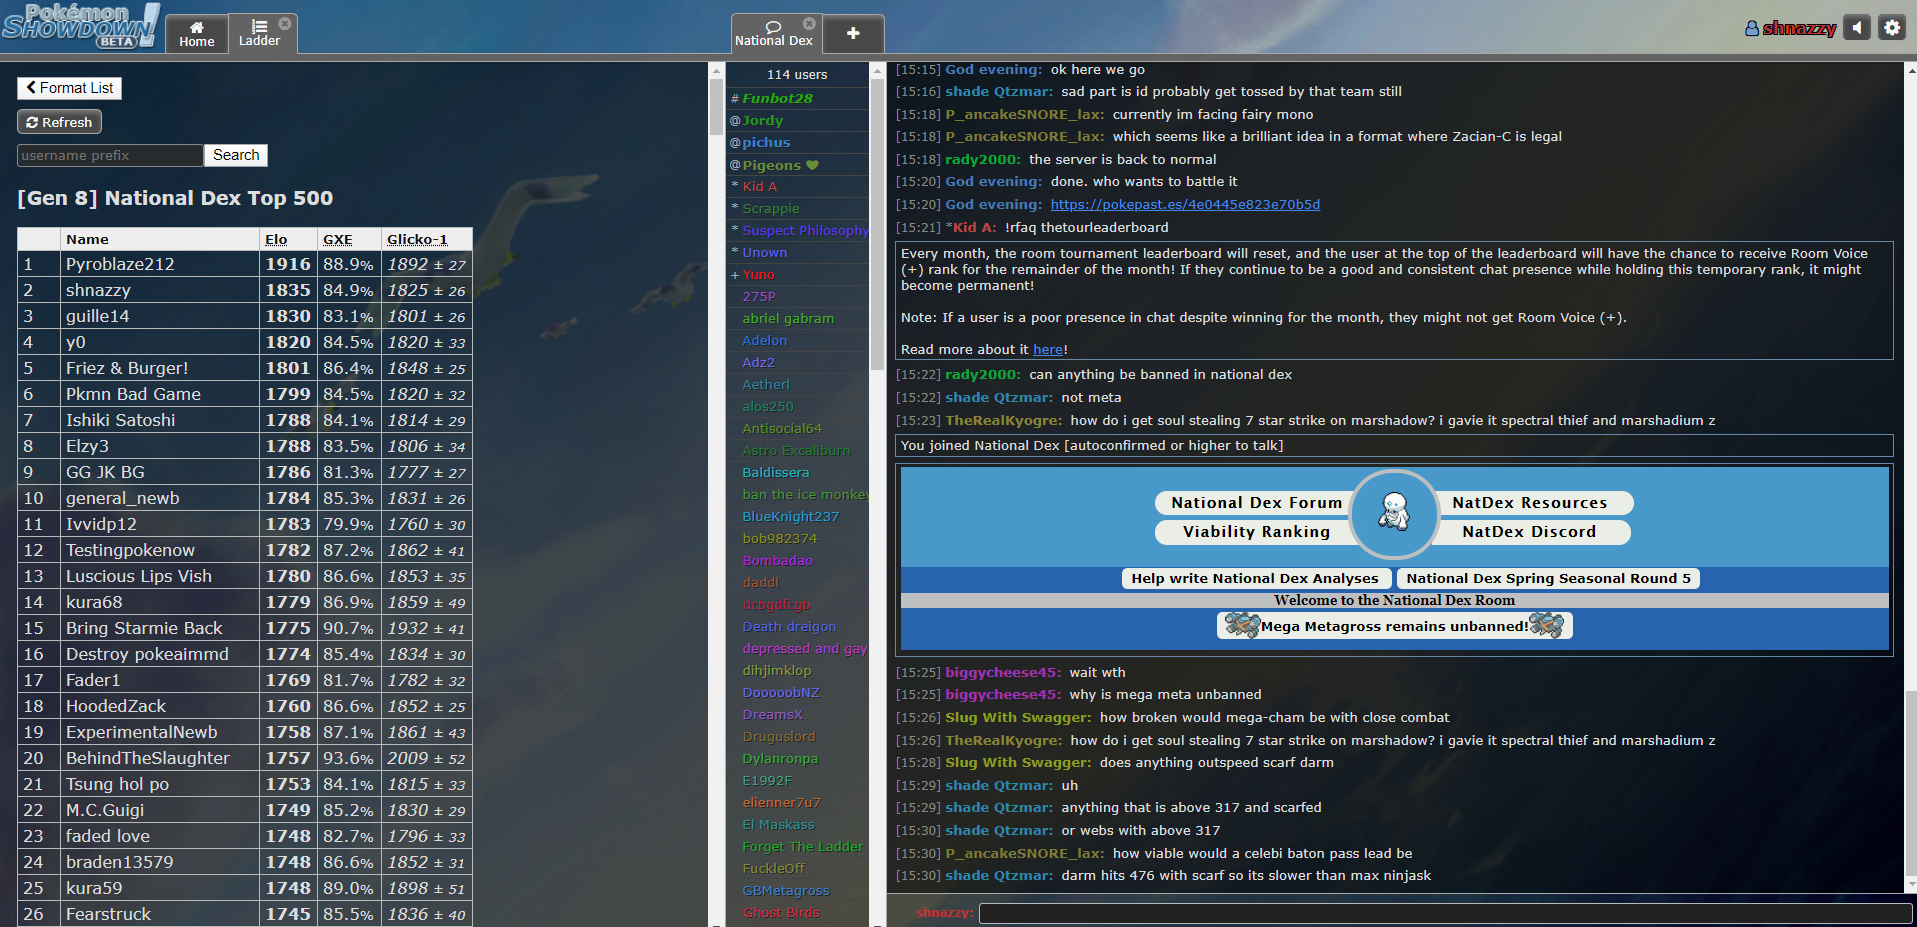Focus the chat message input box
The height and width of the screenshot is (927, 1917).
[x=1445, y=912]
